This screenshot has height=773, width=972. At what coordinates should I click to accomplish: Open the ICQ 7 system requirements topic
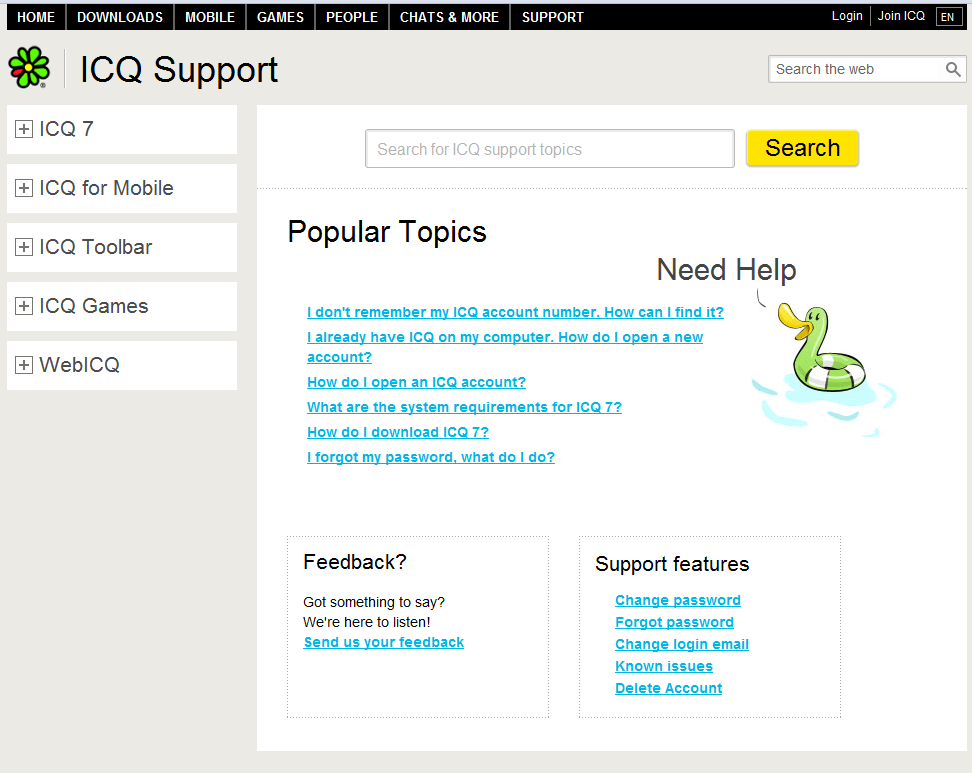click(x=464, y=407)
